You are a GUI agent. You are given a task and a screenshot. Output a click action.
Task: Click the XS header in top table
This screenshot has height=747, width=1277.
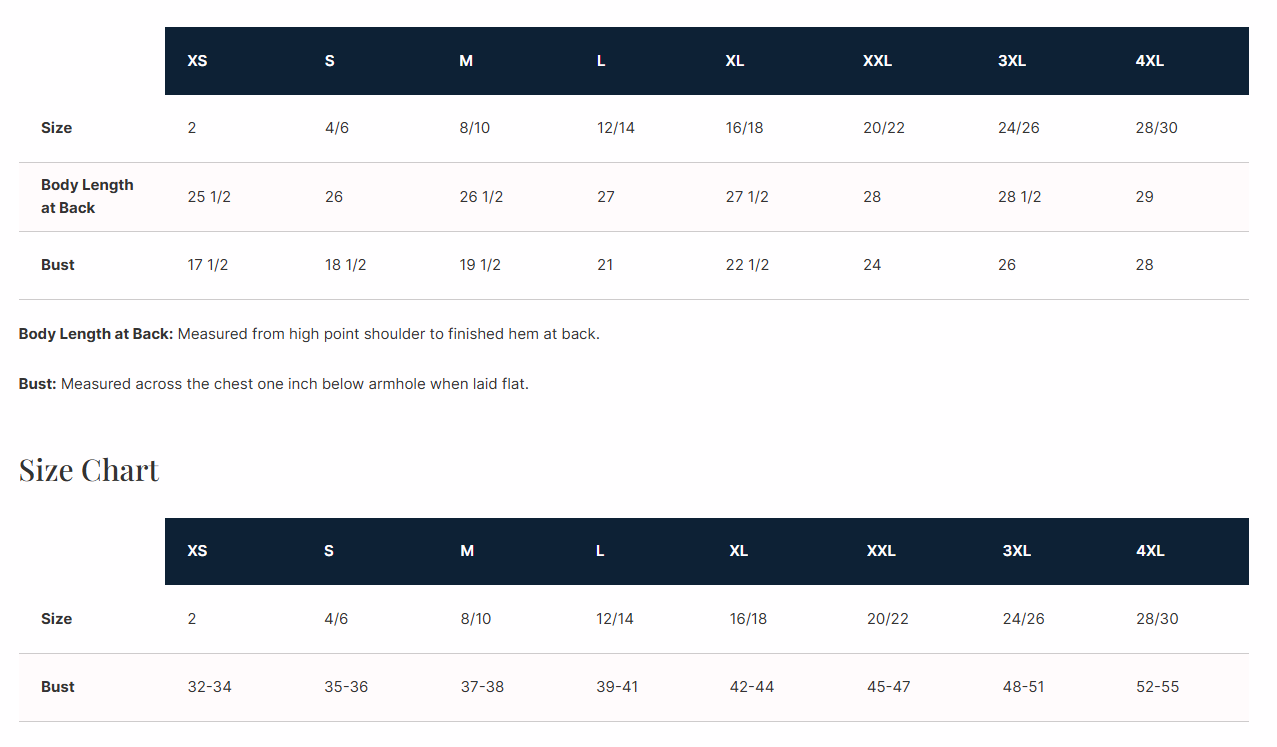[197, 61]
